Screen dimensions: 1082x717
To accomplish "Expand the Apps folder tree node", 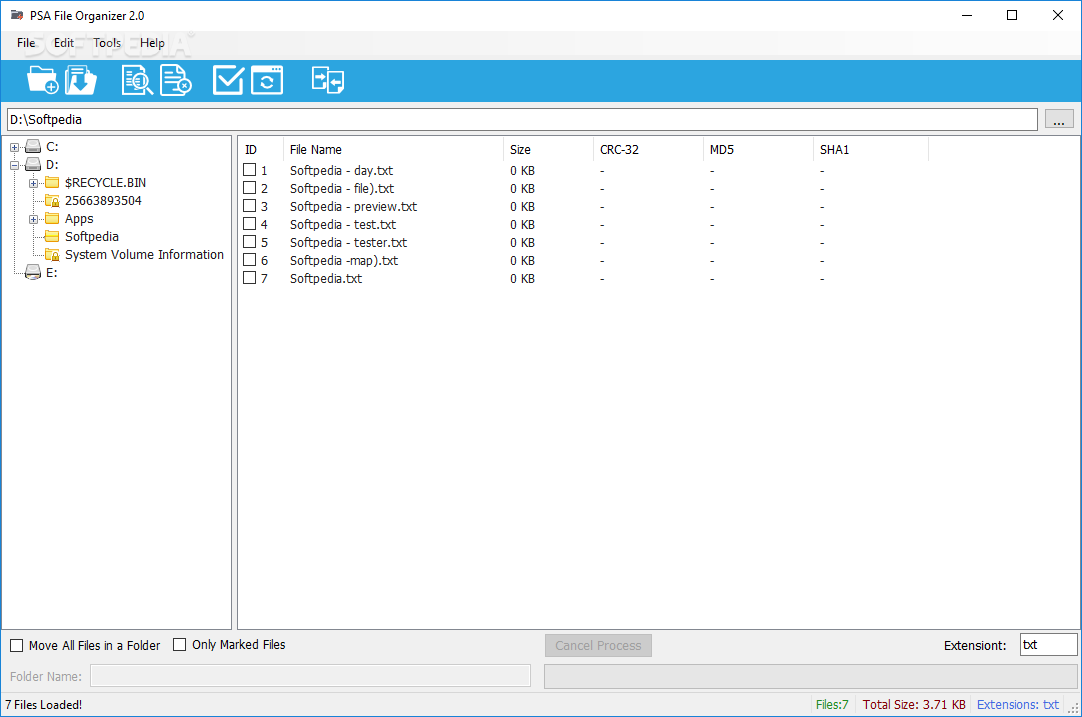I will 33,219.
